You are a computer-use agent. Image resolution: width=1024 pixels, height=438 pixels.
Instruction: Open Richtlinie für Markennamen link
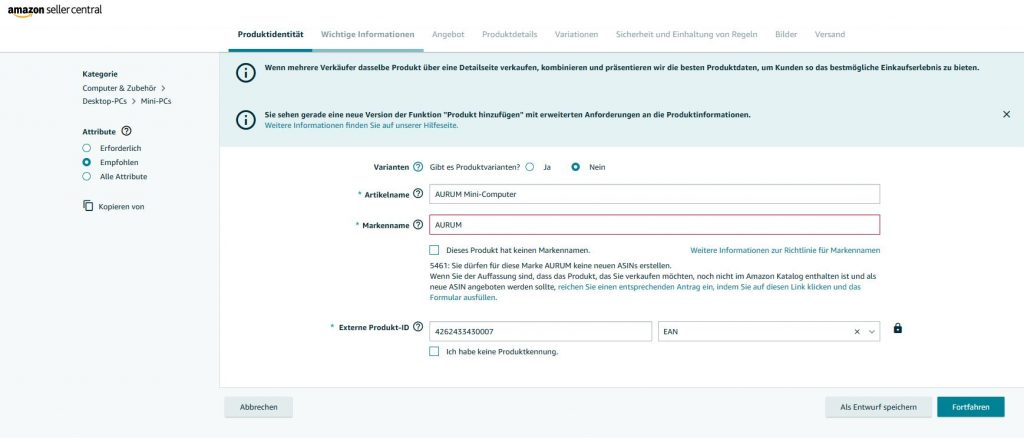click(x=785, y=250)
